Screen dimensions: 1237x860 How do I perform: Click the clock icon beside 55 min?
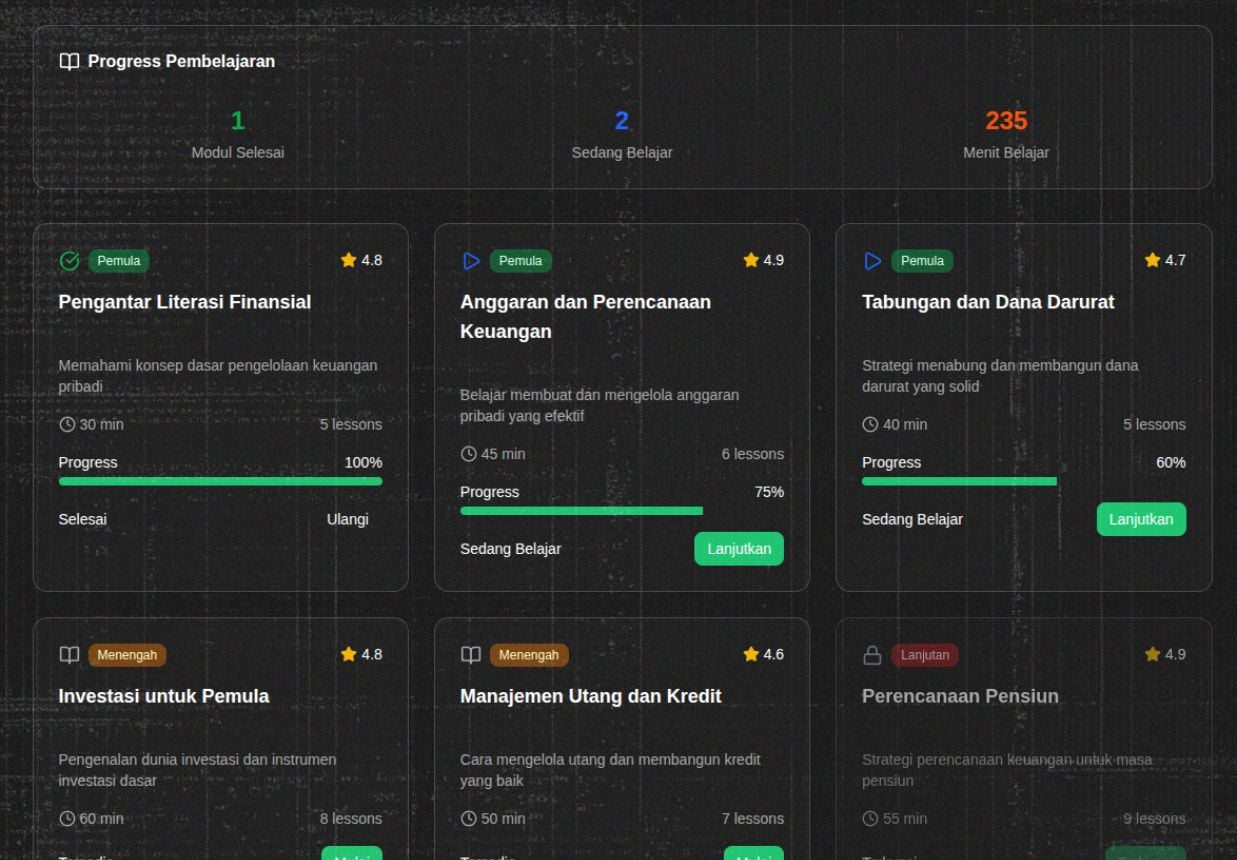[871, 818]
